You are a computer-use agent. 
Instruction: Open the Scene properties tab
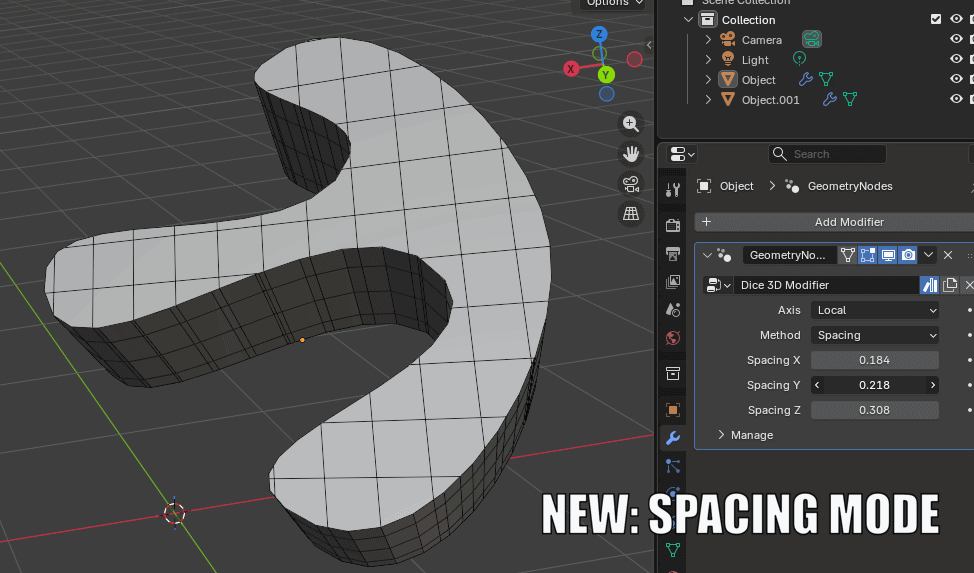click(x=673, y=309)
